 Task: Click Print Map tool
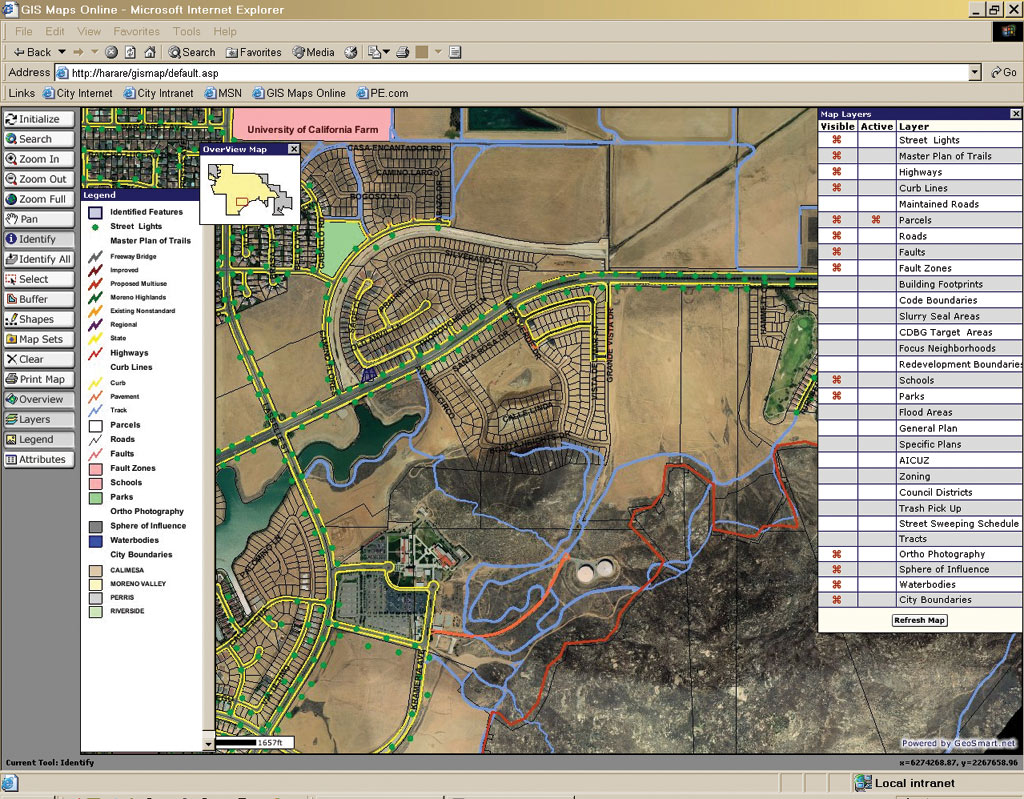pyautogui.click(x=39, y=380)
